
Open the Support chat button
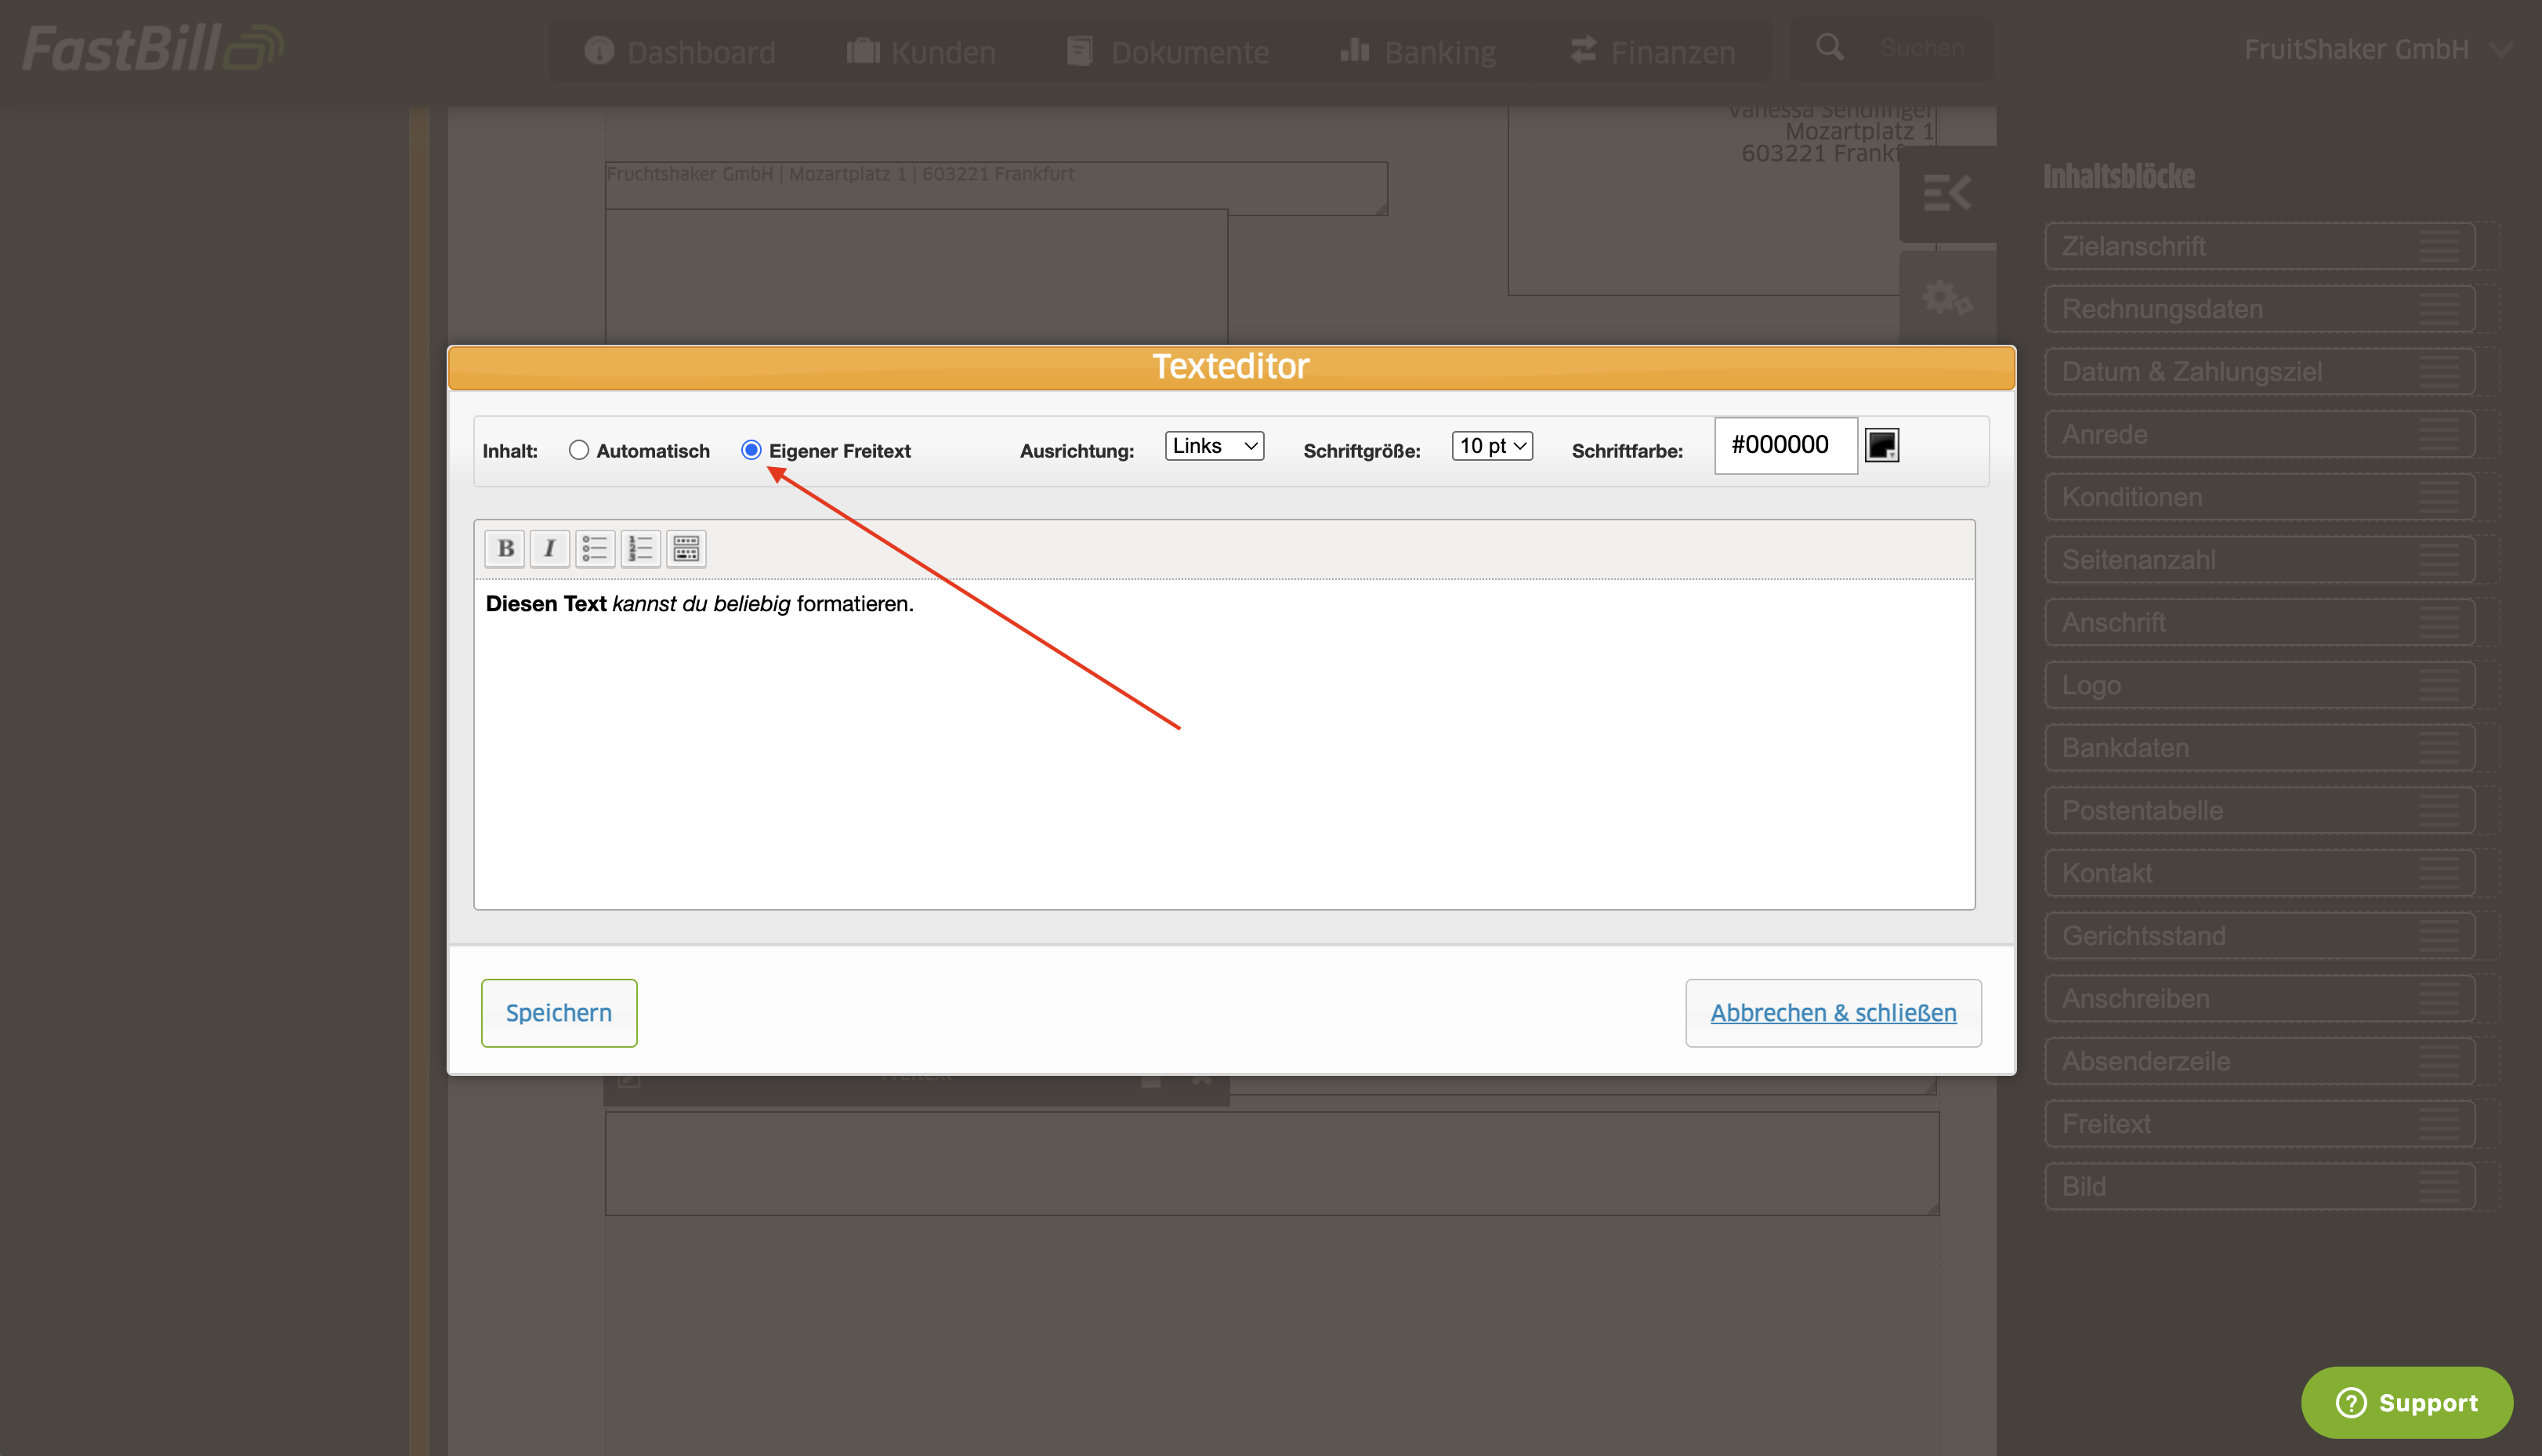(x=2407, y=1402)
